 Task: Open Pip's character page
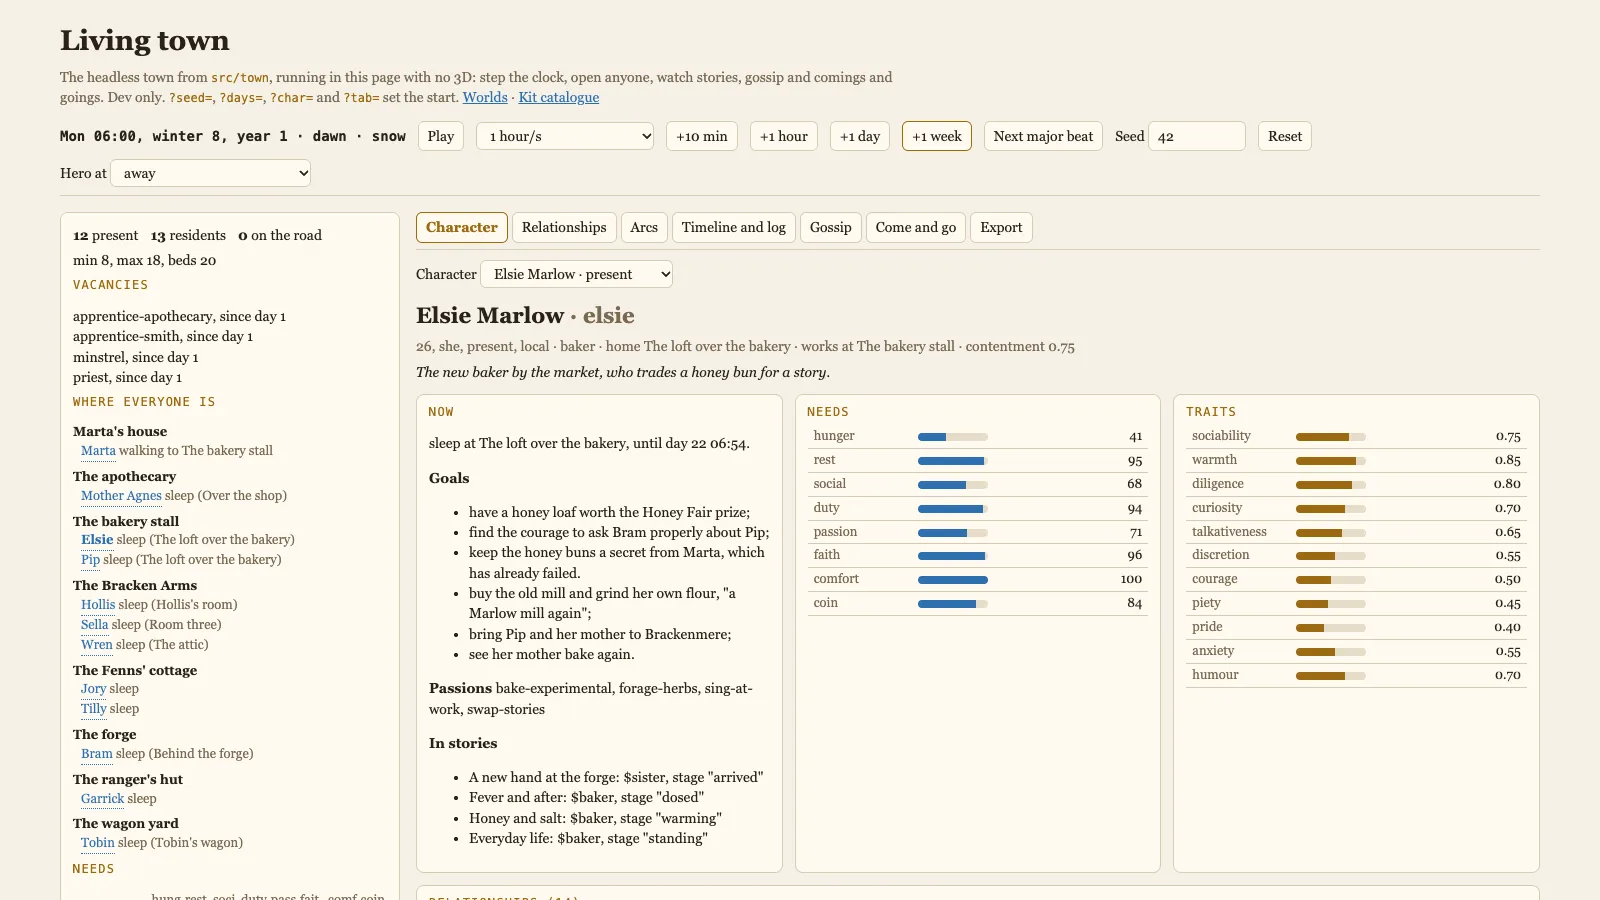click(x=91, y=560)
